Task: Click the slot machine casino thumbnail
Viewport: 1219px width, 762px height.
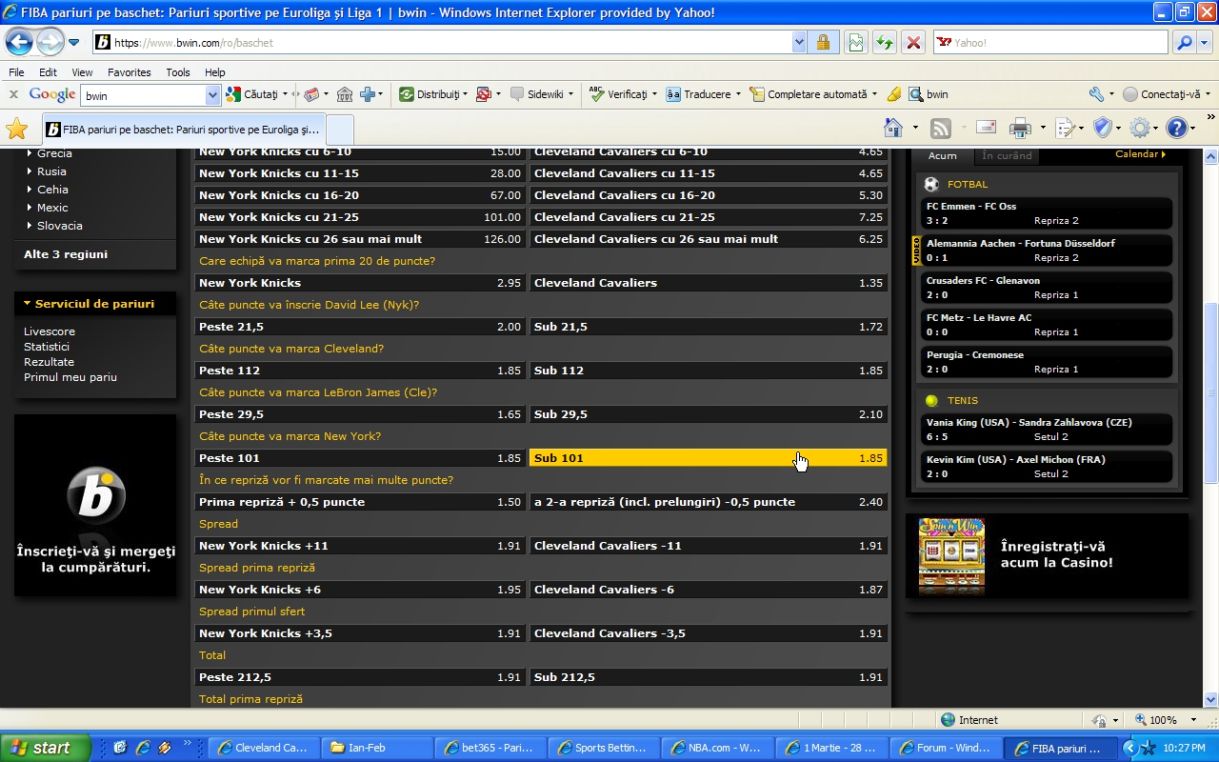Action: (x=951, y=556)
